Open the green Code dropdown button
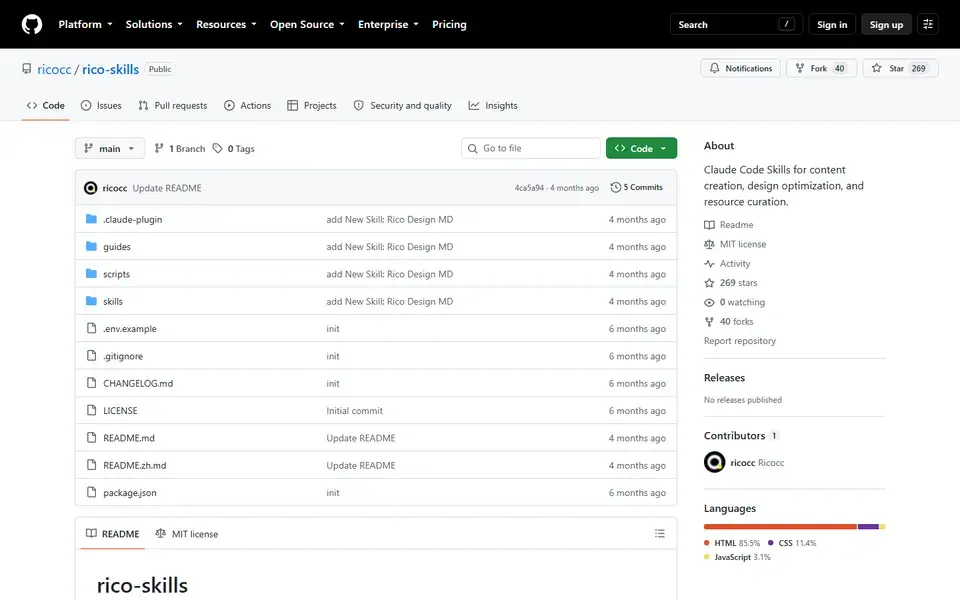This screenshot has width=960, height=600. tap(641, 148)
